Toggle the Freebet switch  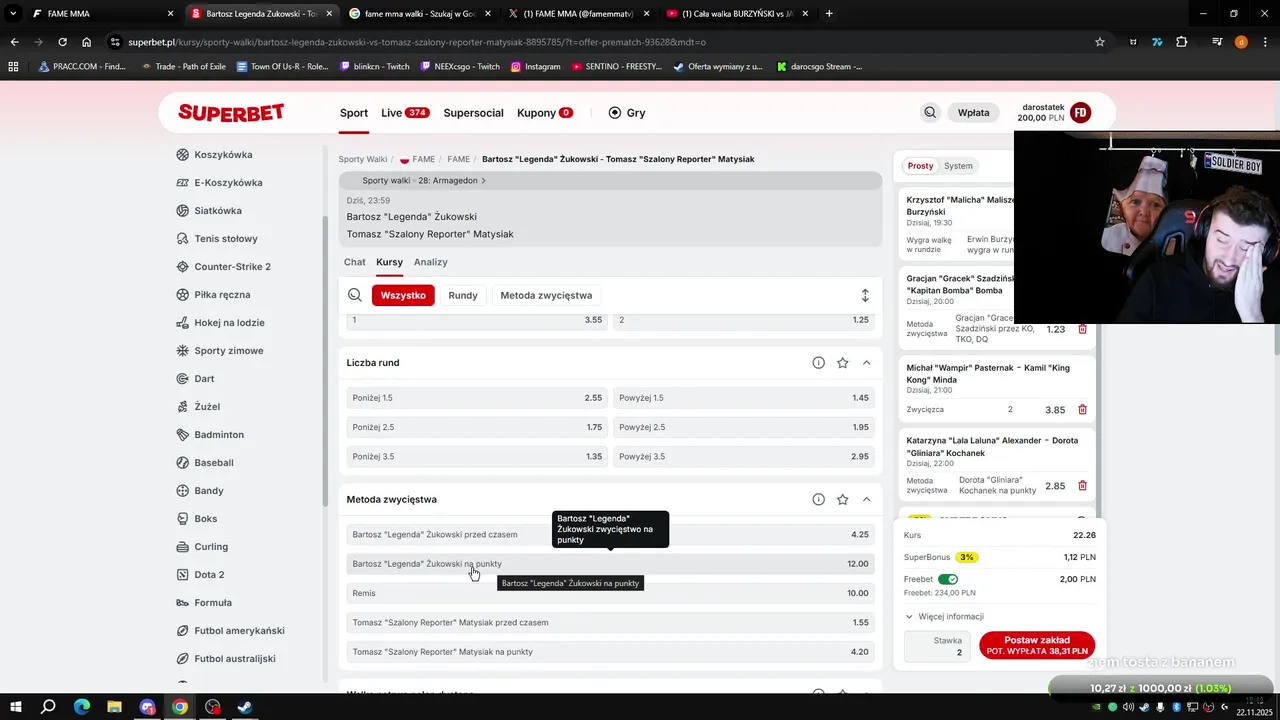(x=948, y=579)
